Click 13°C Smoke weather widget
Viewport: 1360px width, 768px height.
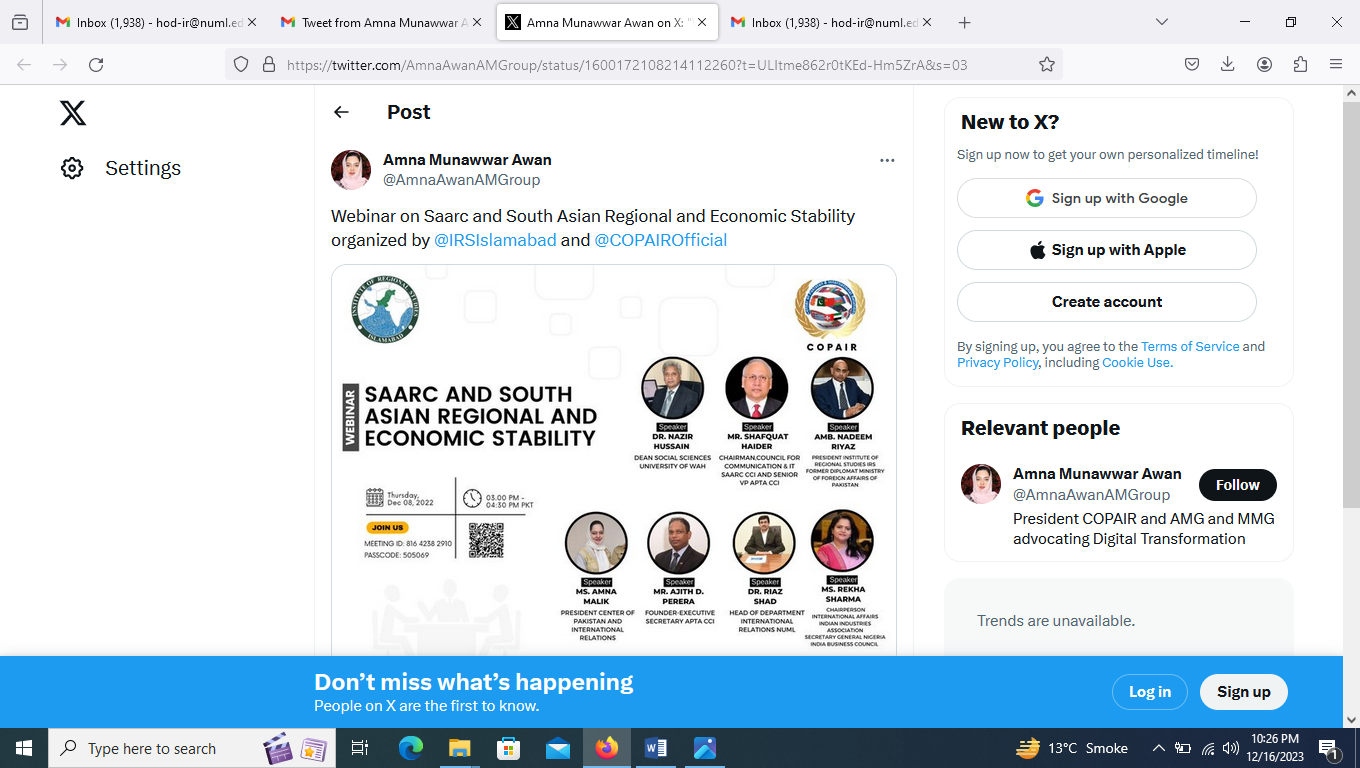1072,748
